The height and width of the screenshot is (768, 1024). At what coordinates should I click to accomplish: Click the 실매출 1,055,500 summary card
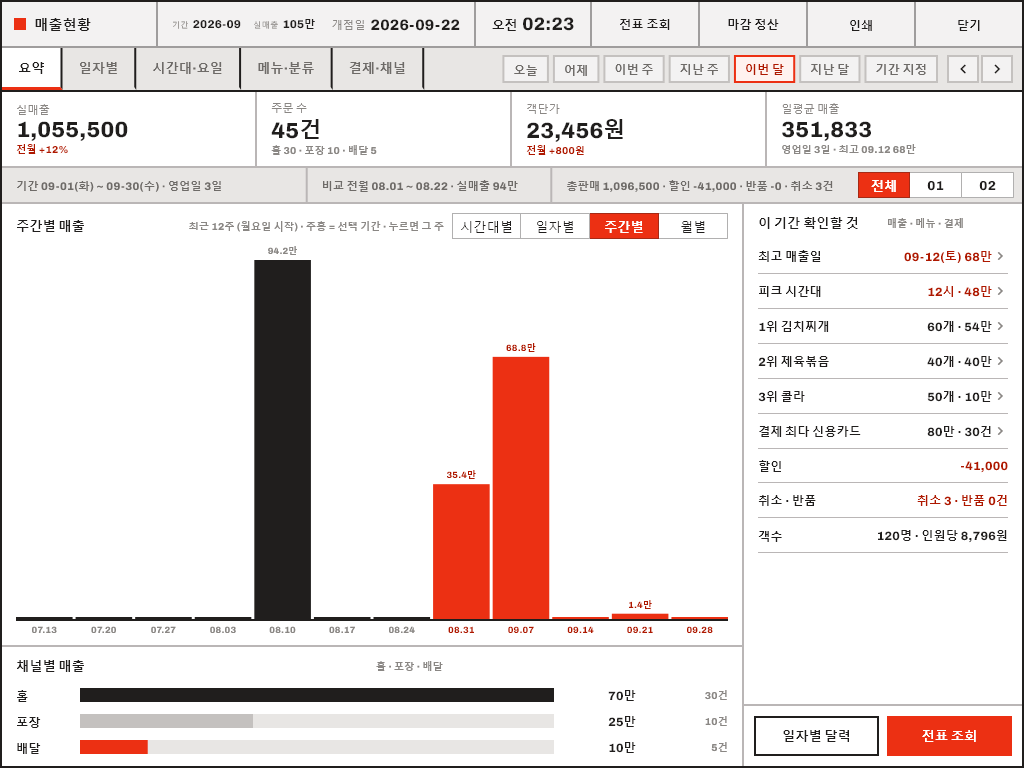click(x=129, y=129)
